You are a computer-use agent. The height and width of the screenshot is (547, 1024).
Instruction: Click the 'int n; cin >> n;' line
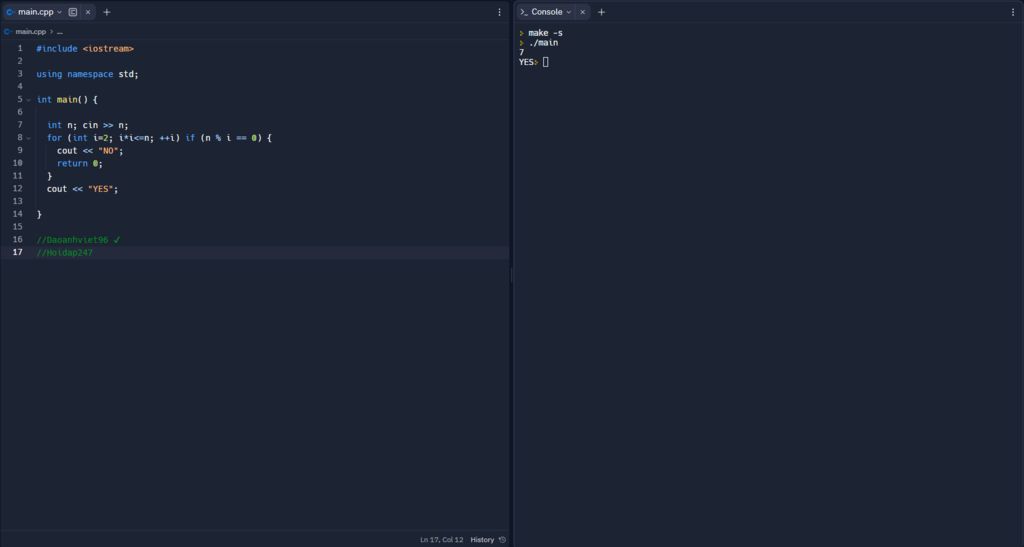click(x=88, y=125)
